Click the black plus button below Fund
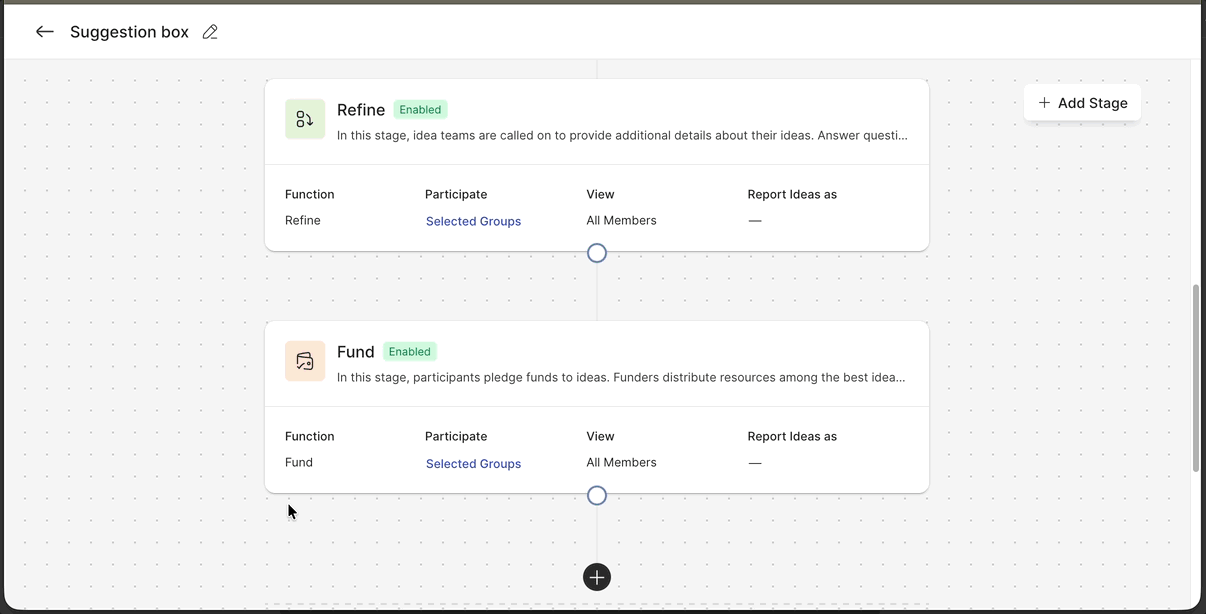Screen dimensions: 1206x614 point(597,577)
